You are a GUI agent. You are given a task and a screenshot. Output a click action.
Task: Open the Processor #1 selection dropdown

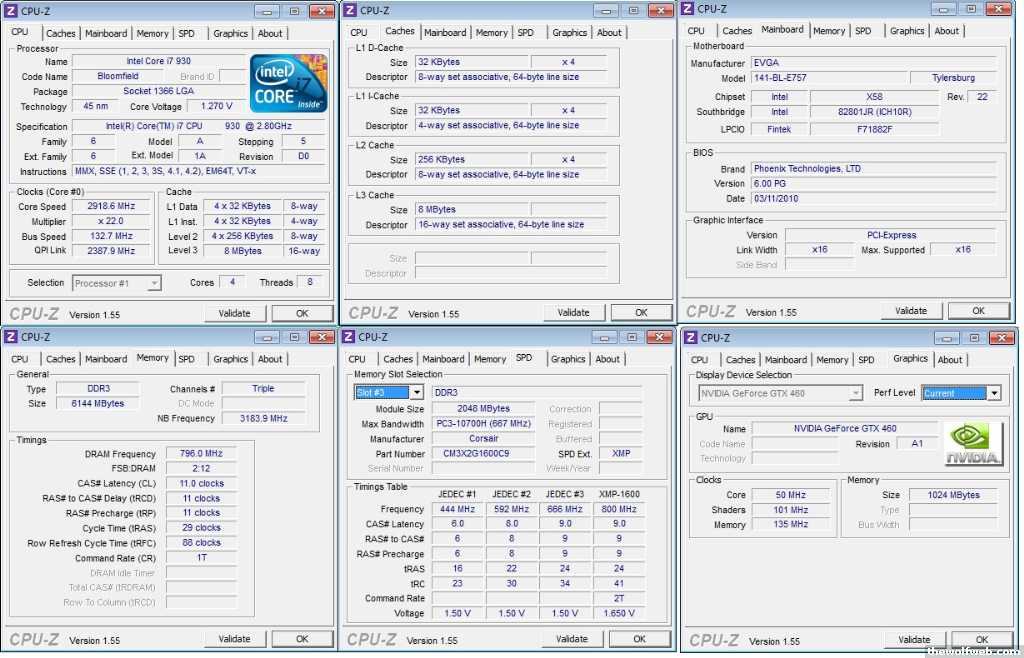154,283
